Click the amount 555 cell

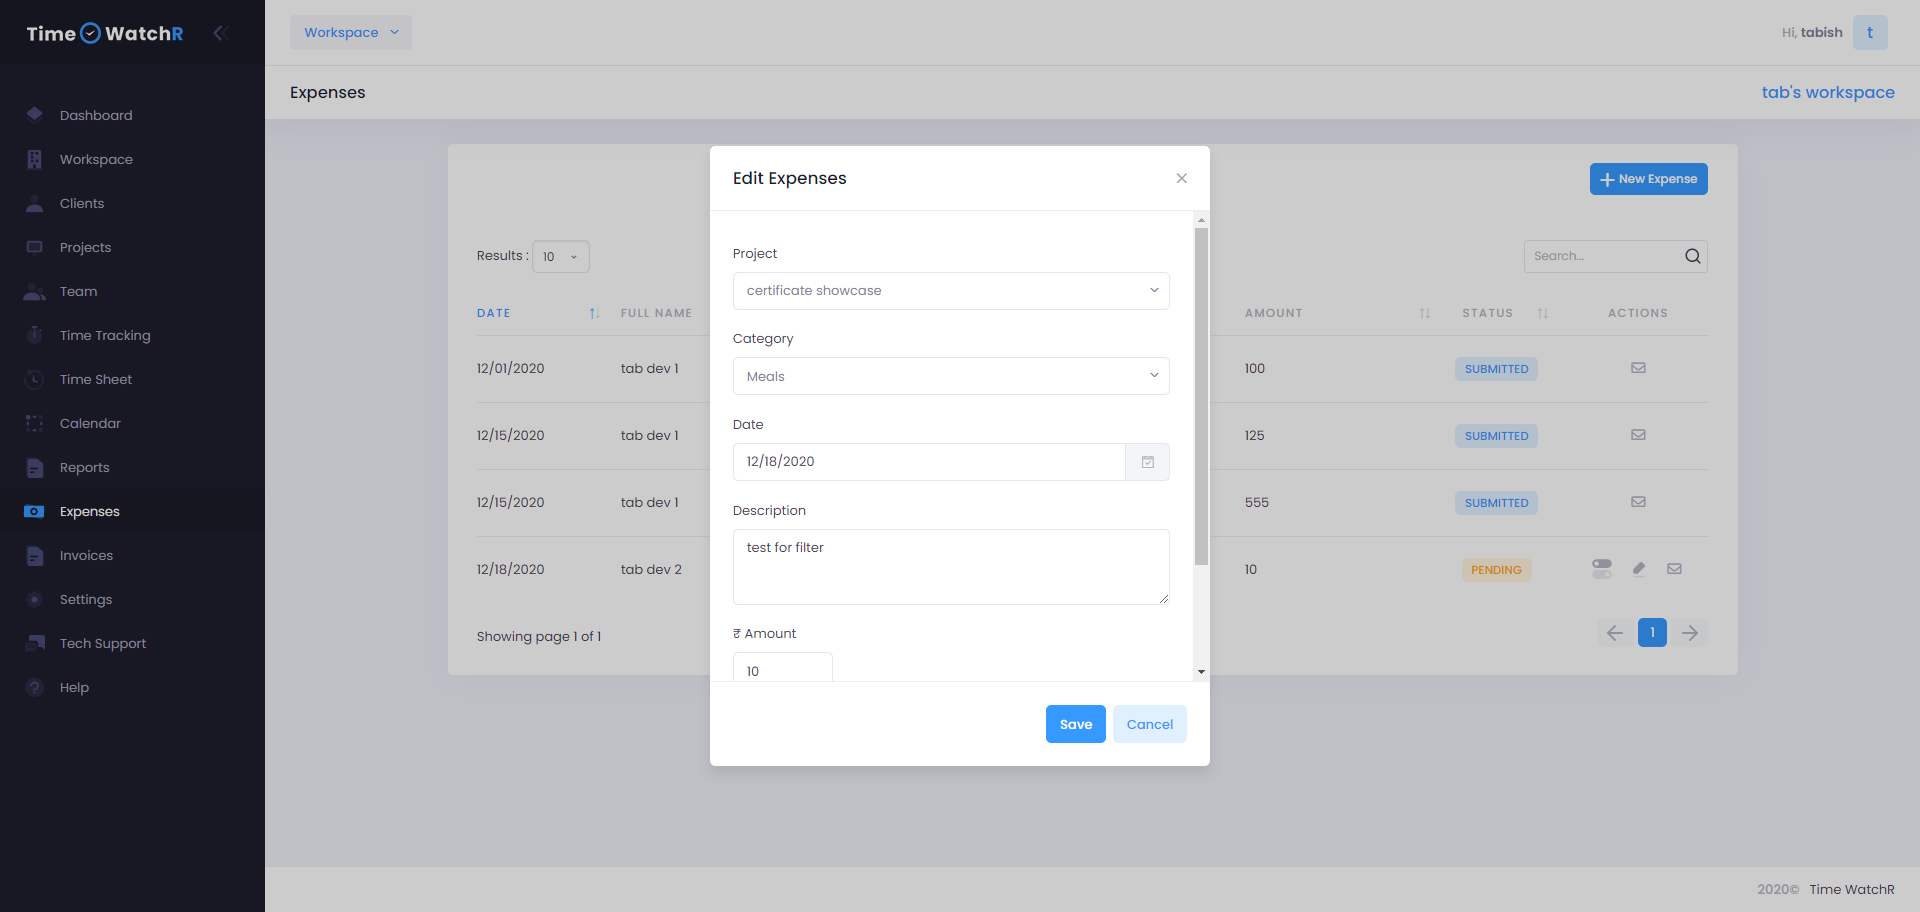point(1257,502)
